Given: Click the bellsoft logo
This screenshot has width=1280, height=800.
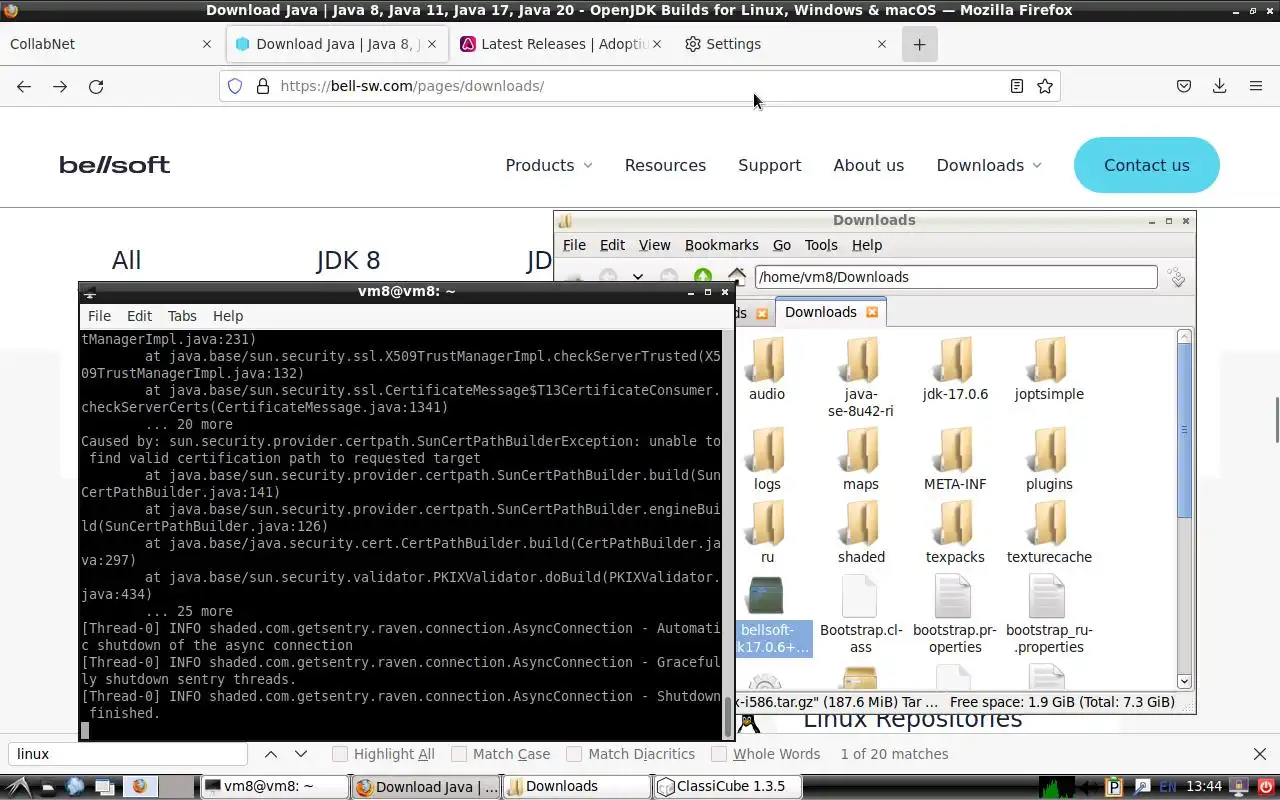Looking at the screenshot, I should coord(115,165).
